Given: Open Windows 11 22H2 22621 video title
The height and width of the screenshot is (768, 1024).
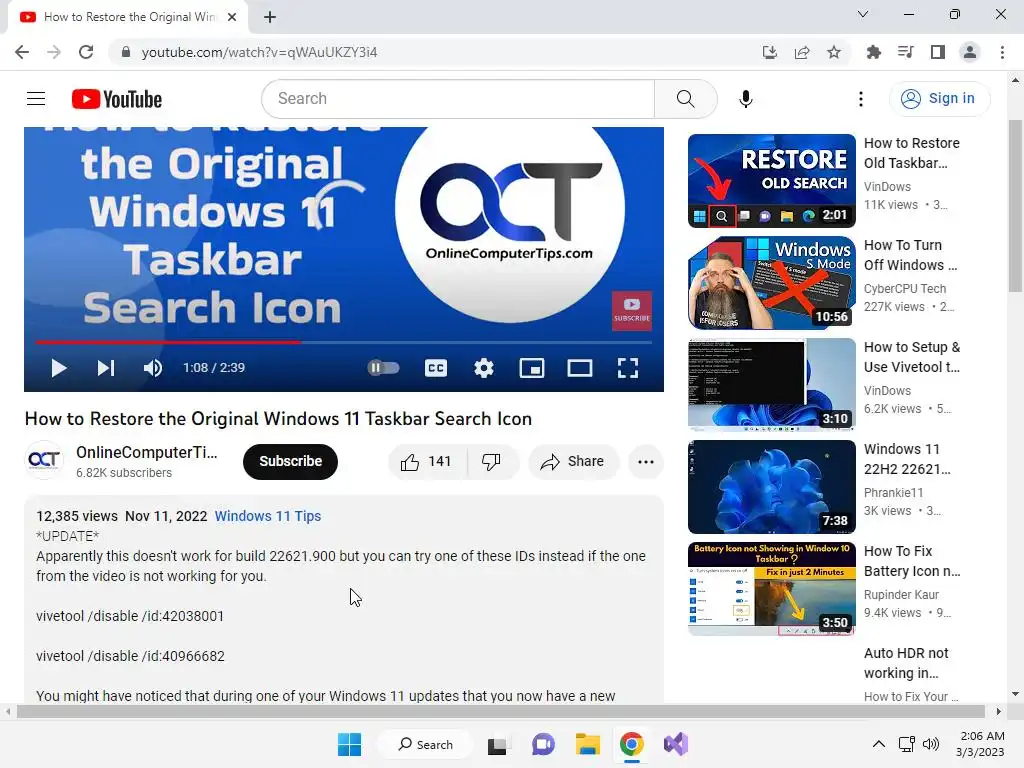Looking at the screenshot, I should pyautogui.click(x=907, y=459).
